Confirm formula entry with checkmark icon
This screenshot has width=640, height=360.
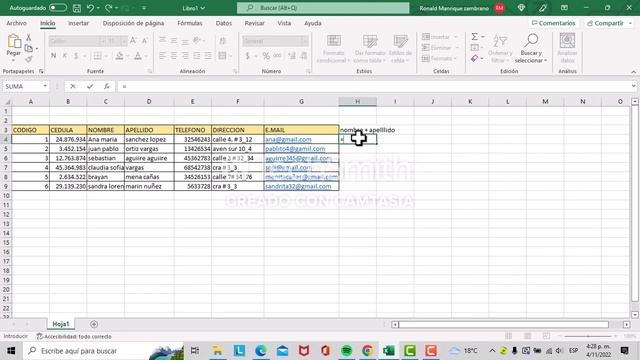click(x=90, y=86)
